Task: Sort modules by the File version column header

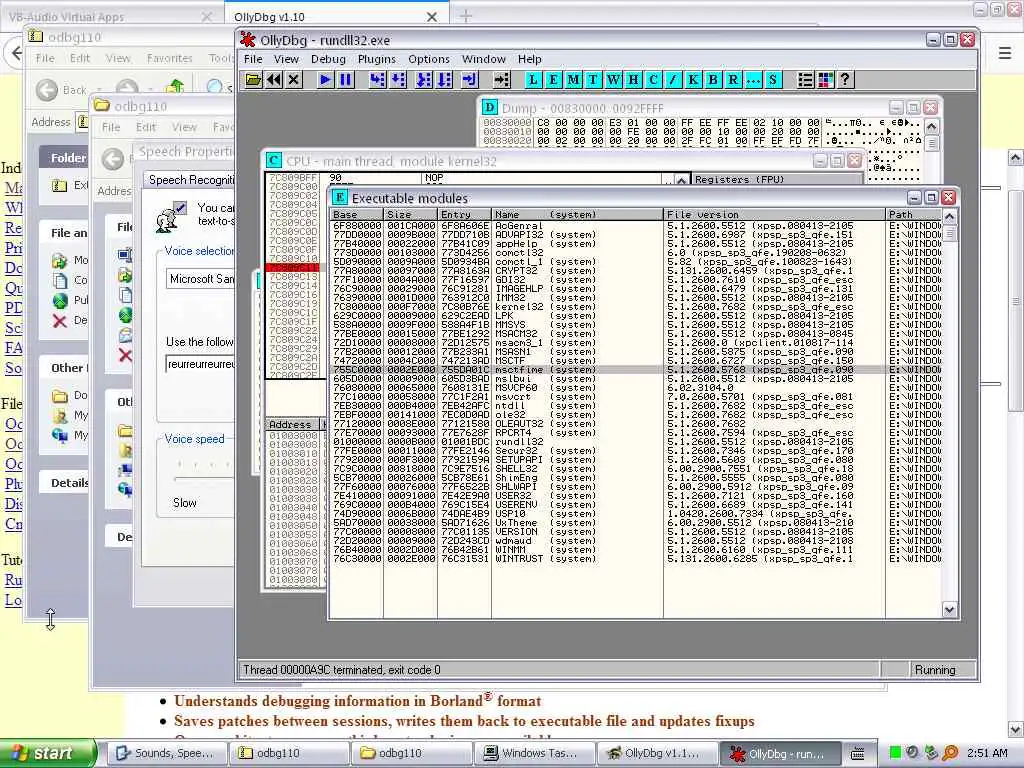Action: pos(774,214)
